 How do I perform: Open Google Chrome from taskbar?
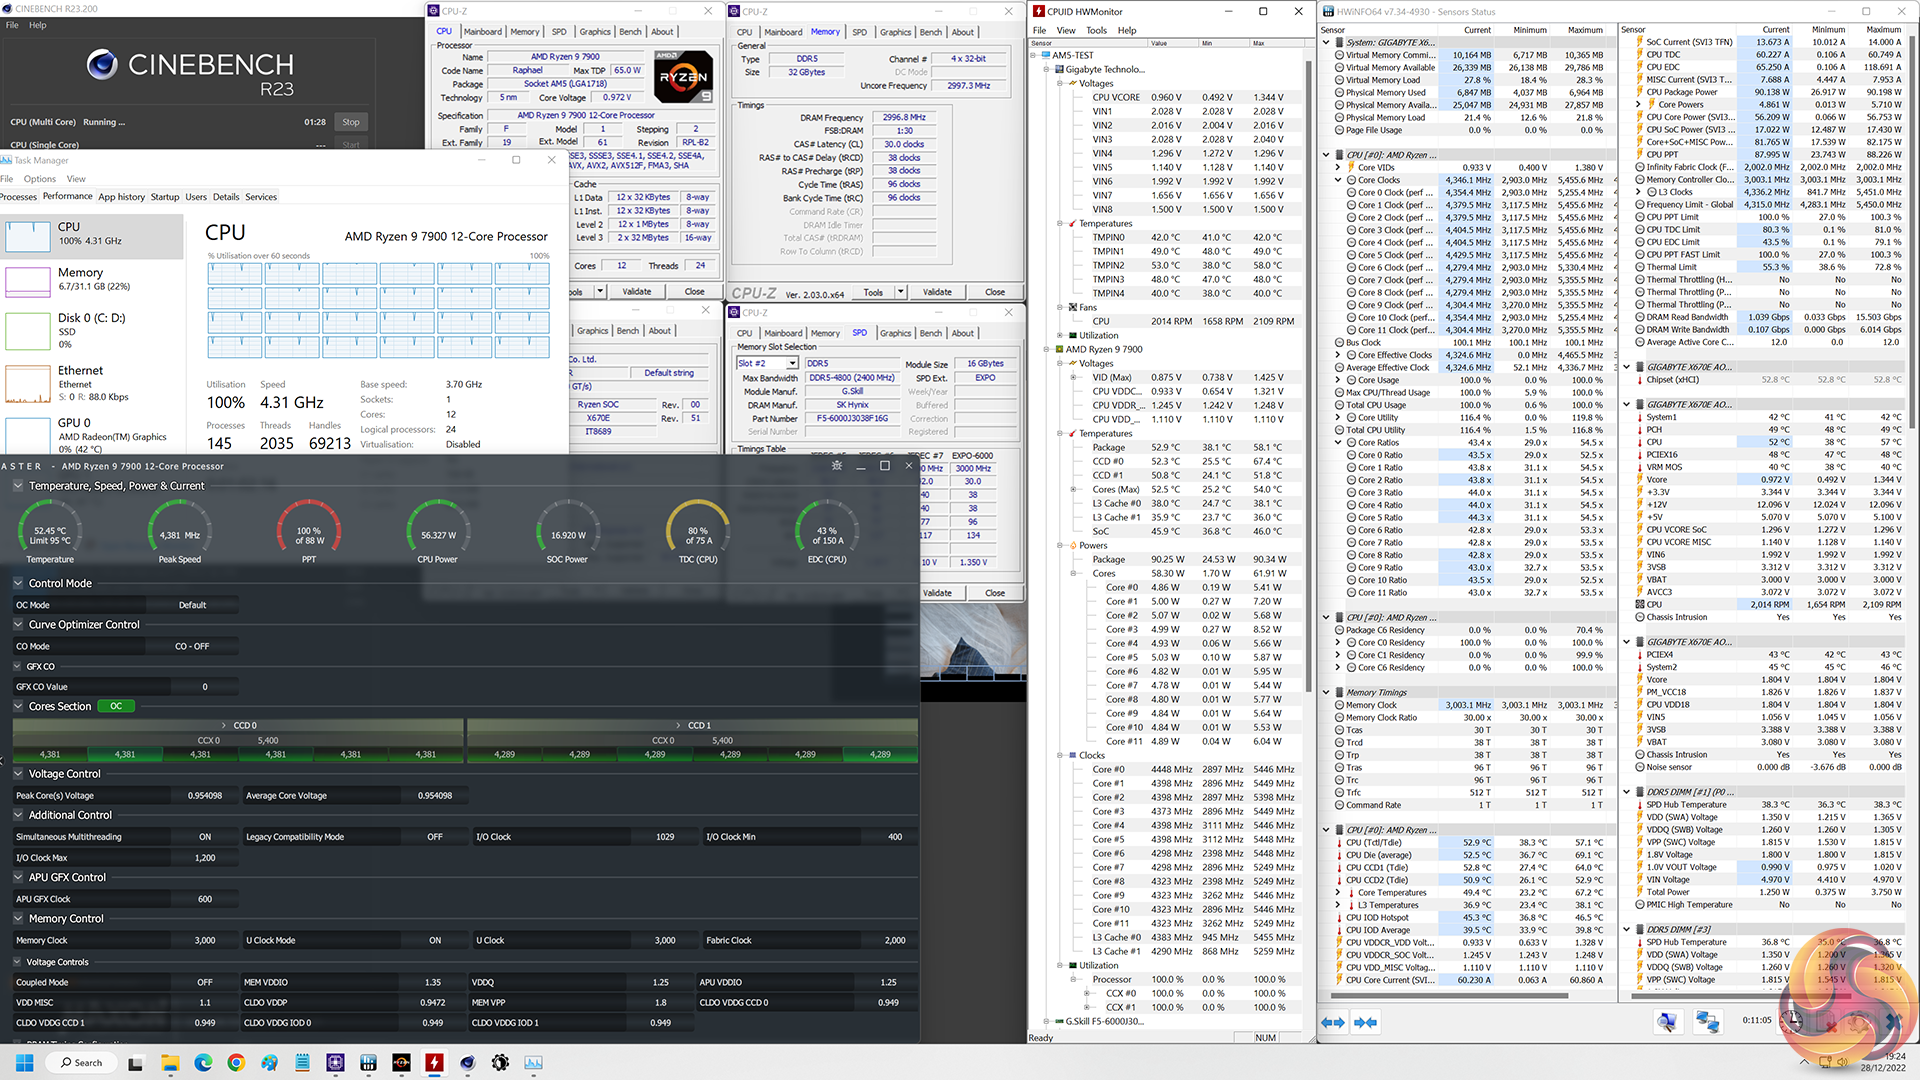coord(236,1062)
